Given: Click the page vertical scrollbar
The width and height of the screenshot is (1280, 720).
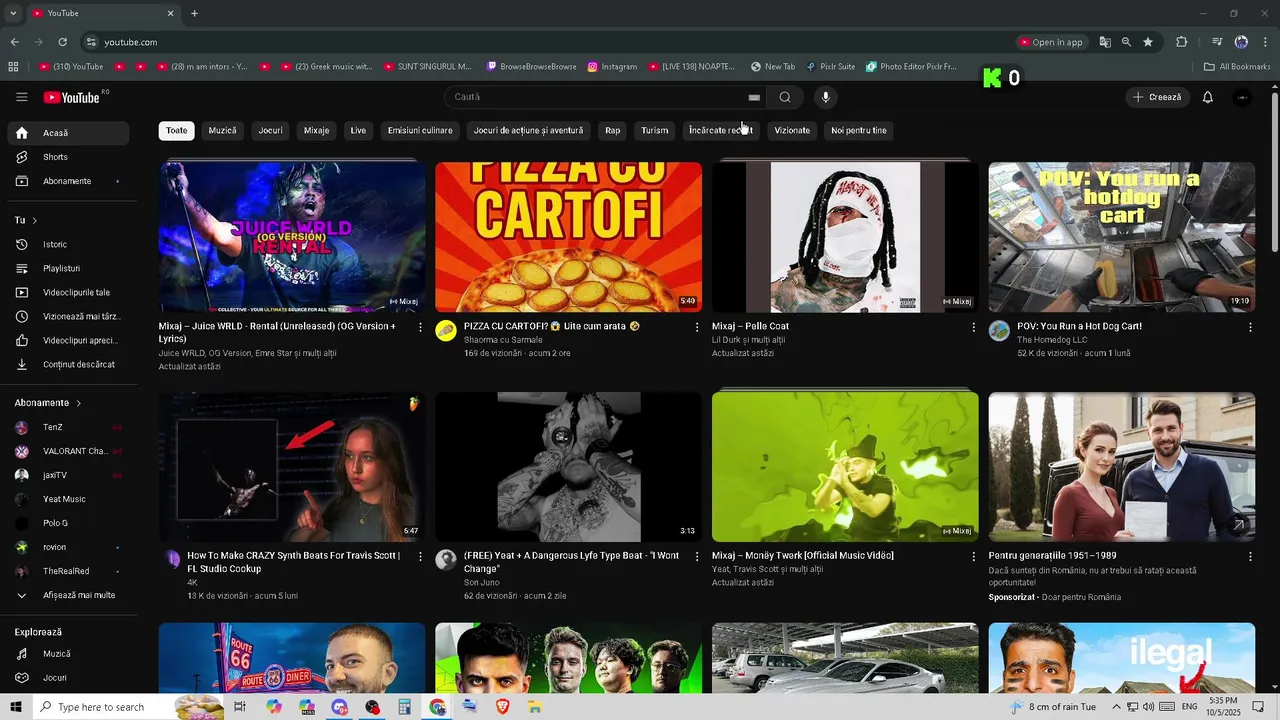Looking at the screenshot, I should pyautogui.click(x=1274, y=170).
